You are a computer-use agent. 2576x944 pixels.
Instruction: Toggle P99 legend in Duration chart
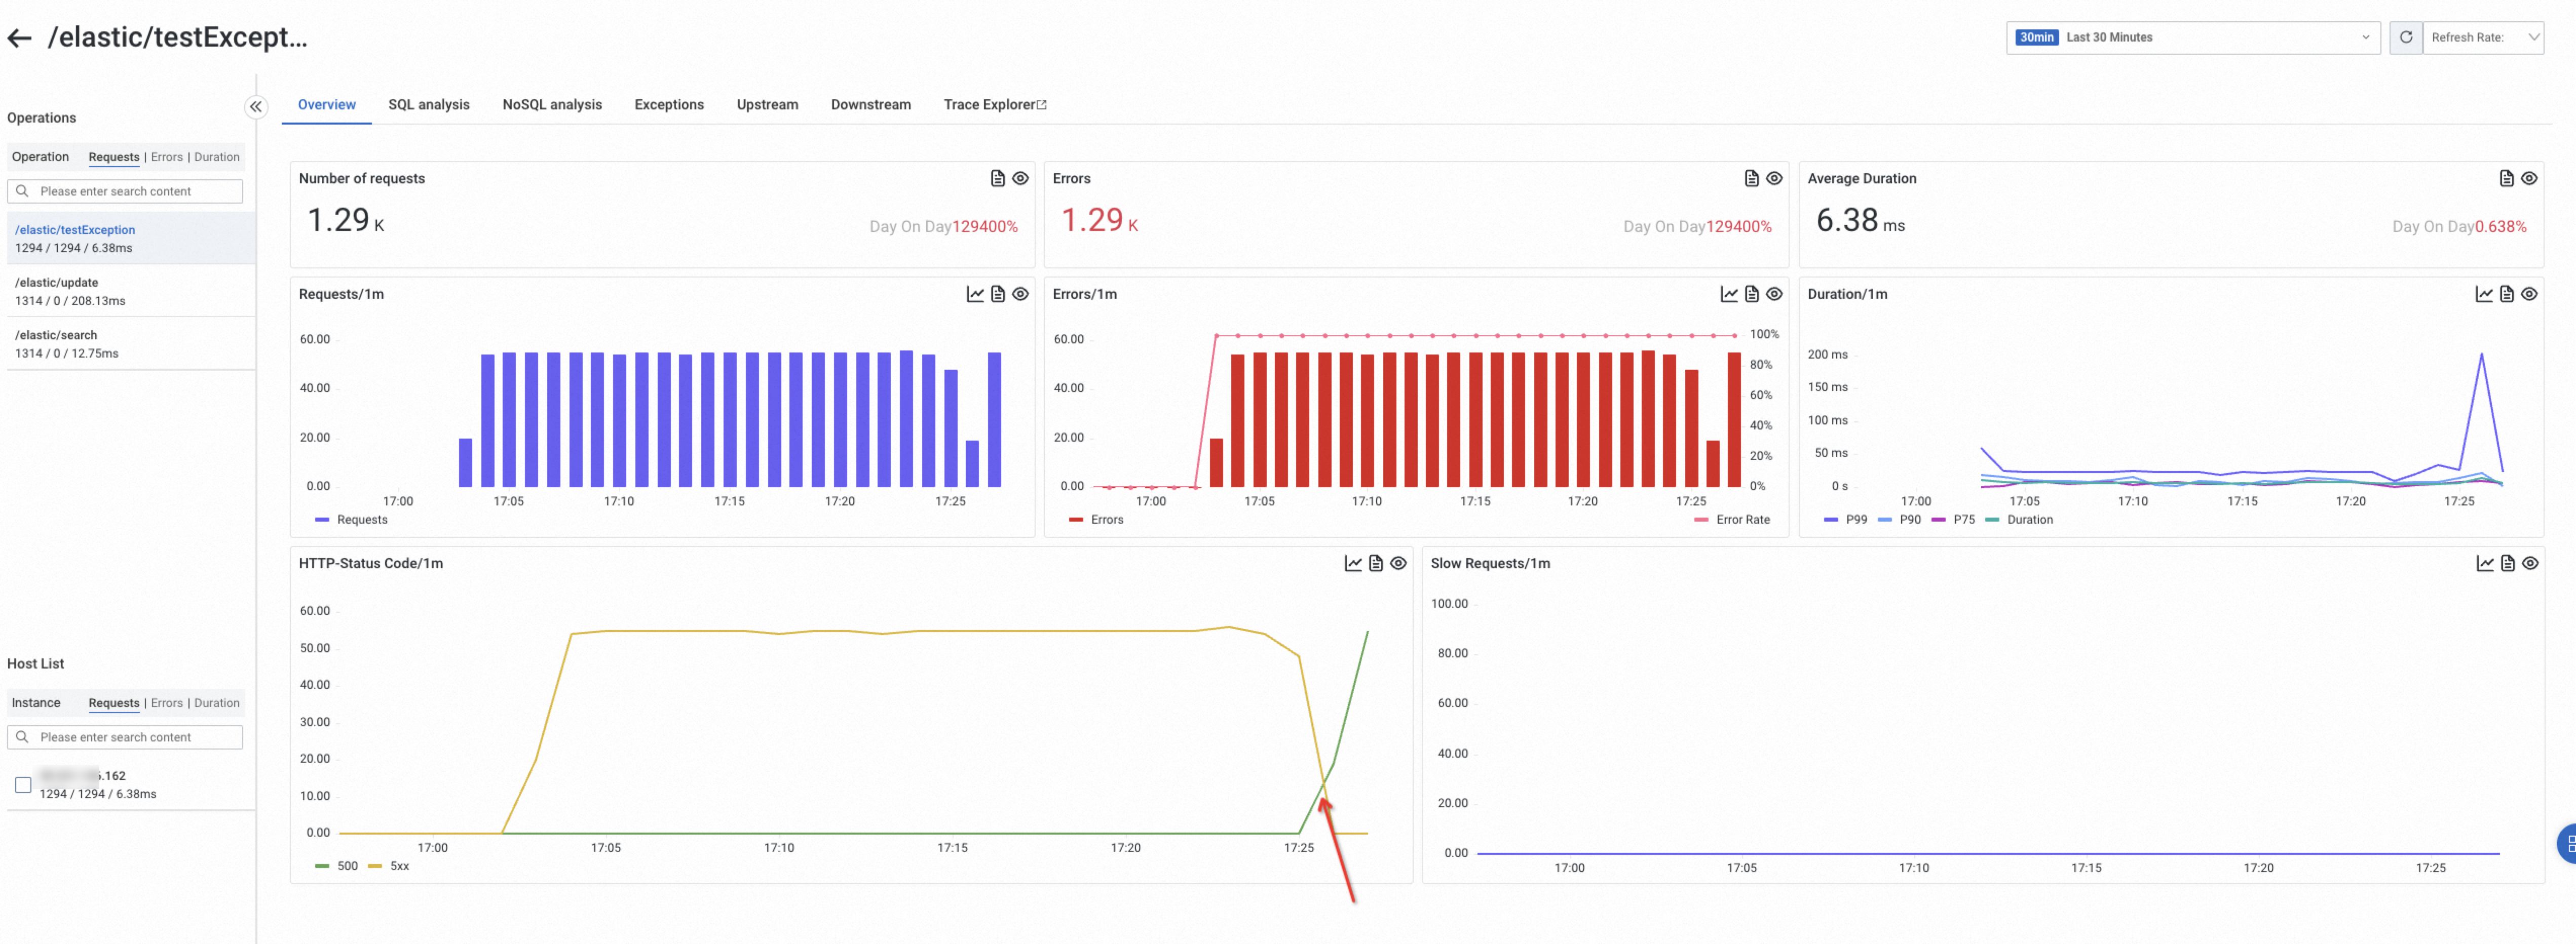pyautogui.click(x=1846, y=519)
